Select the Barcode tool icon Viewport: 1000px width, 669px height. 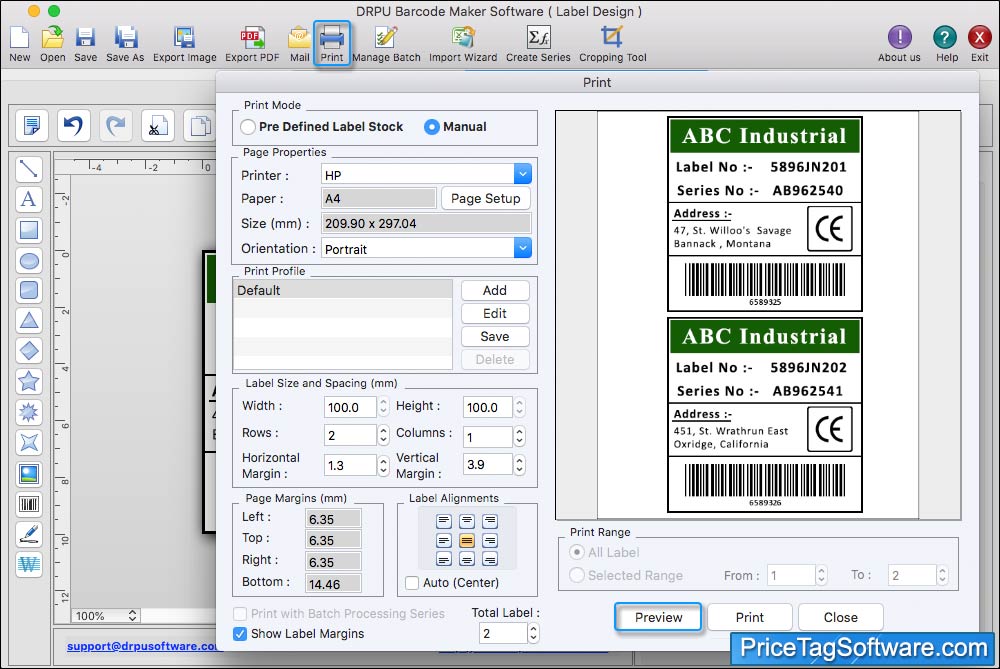29,504
